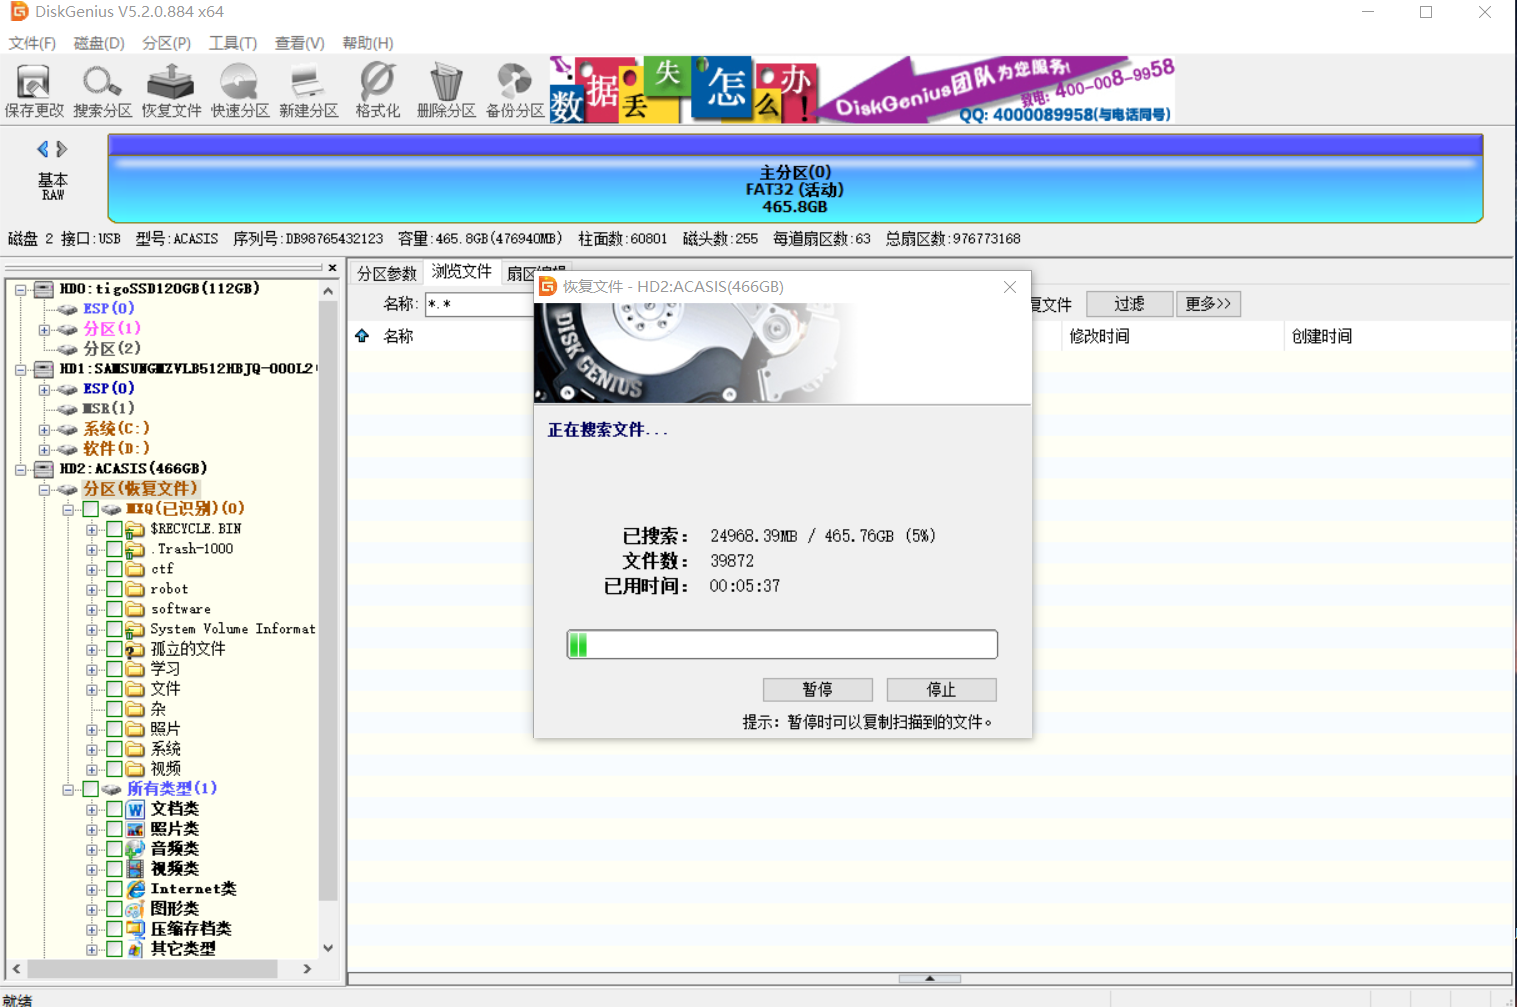Click the 过滤 filter button

tap(1129, 304)
